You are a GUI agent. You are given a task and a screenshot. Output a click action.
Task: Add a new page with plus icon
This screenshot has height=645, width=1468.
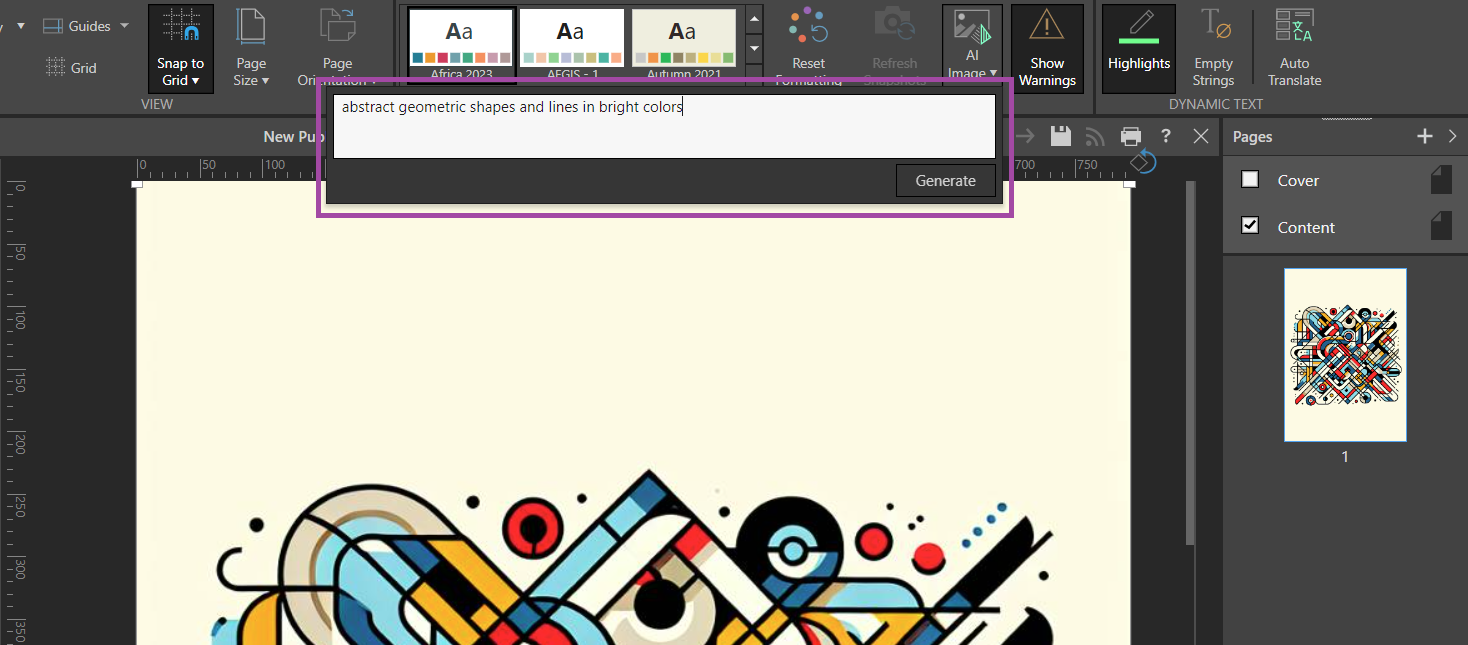click(1425, 136)
